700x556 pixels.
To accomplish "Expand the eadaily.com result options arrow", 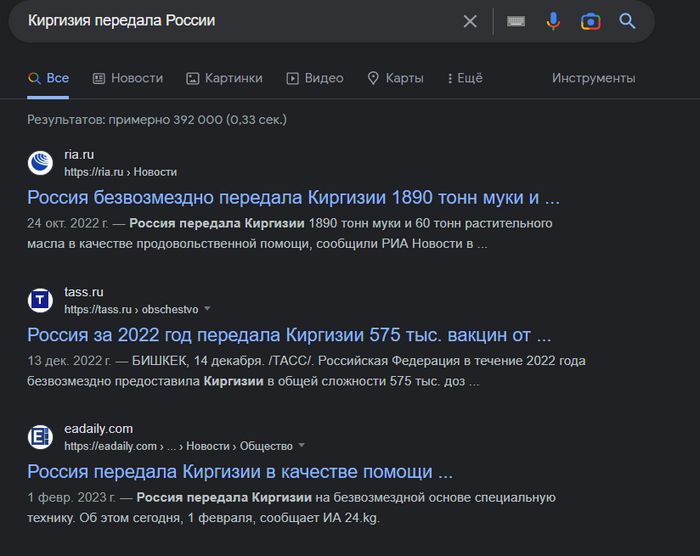I will coord(302,446).
